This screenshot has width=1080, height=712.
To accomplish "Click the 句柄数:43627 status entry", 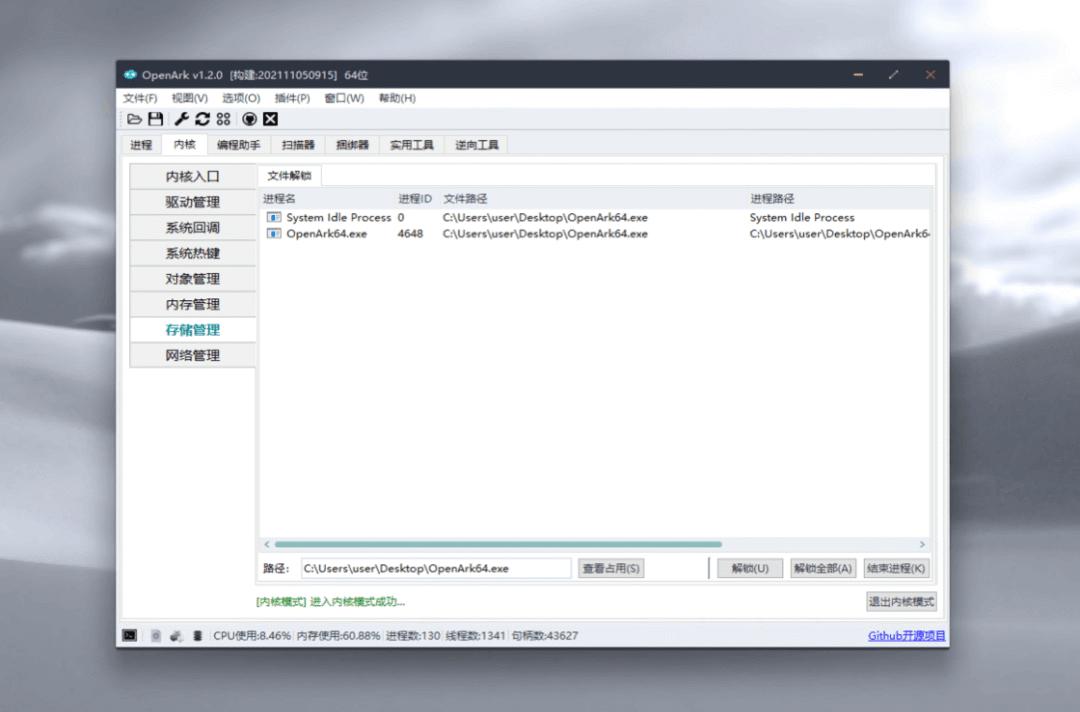I will (x=544, y=636).
